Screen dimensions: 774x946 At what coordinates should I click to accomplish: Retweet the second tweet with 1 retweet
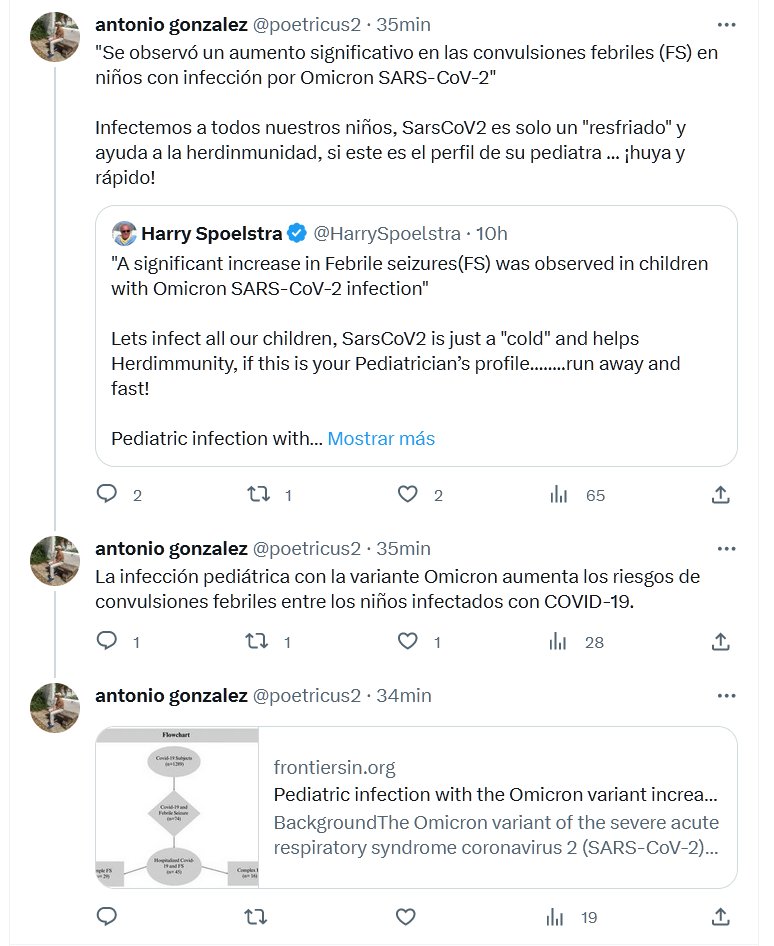(257, 641)
